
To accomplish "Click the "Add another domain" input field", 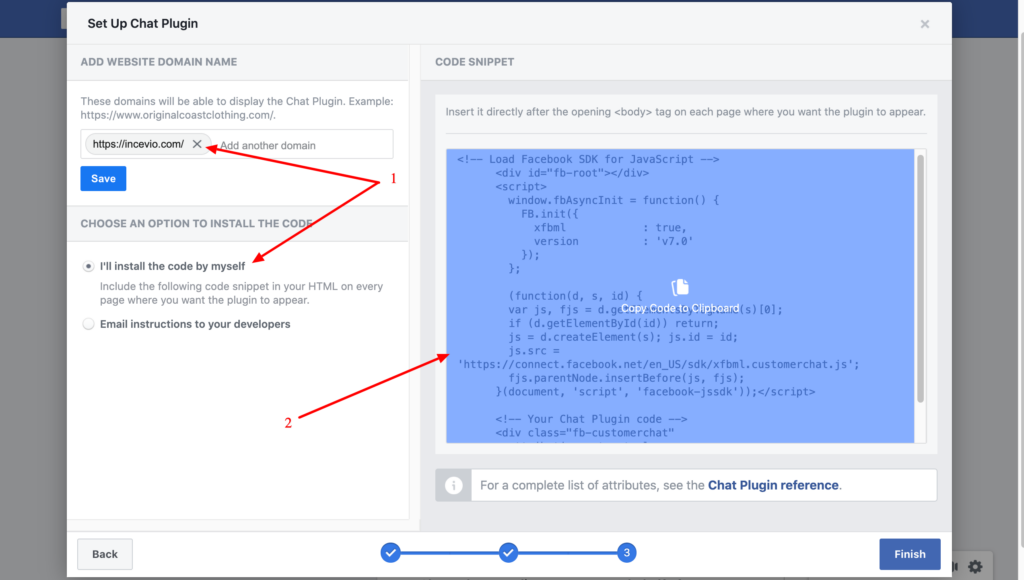I will (x=300, y=145).
